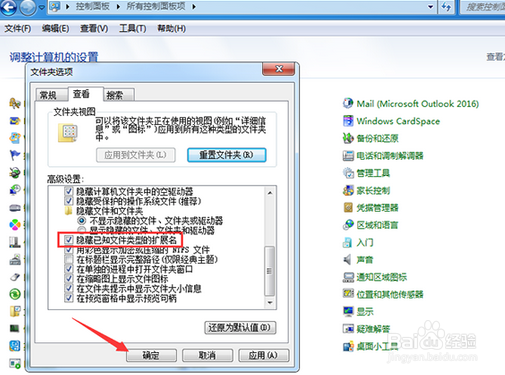Screen dimensions: 505x375
Task: Click the 通知区域图标 icon
Action: [348, 277]
